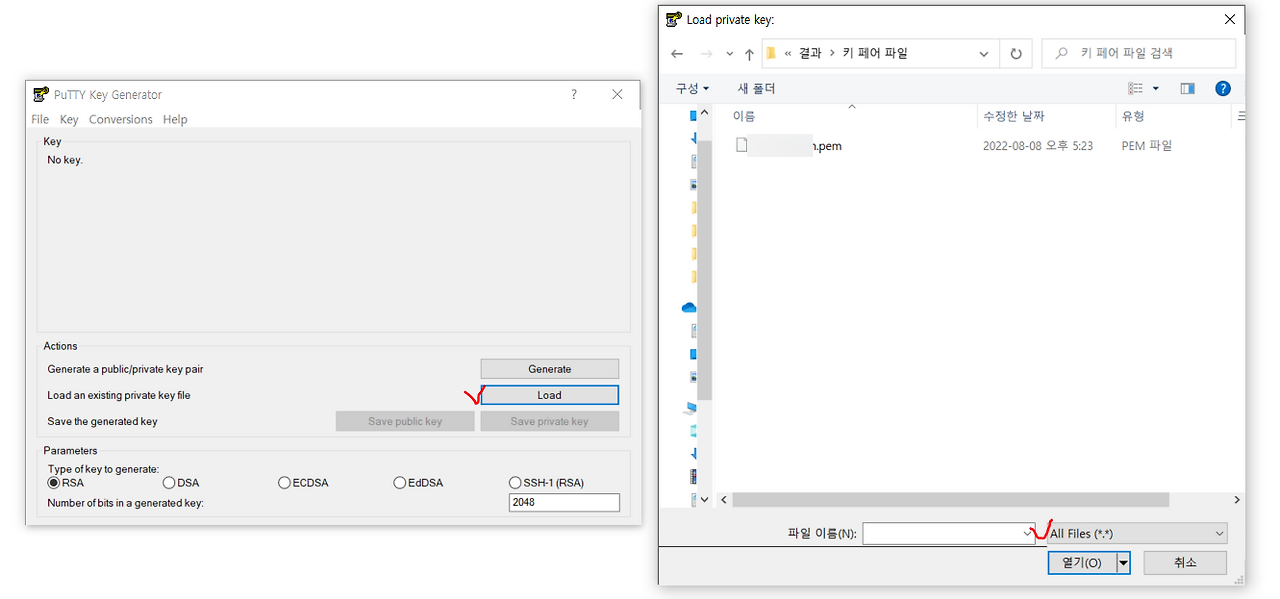Sort by the 유형 column header
Screen dimensions: 1280x599
1133,116
